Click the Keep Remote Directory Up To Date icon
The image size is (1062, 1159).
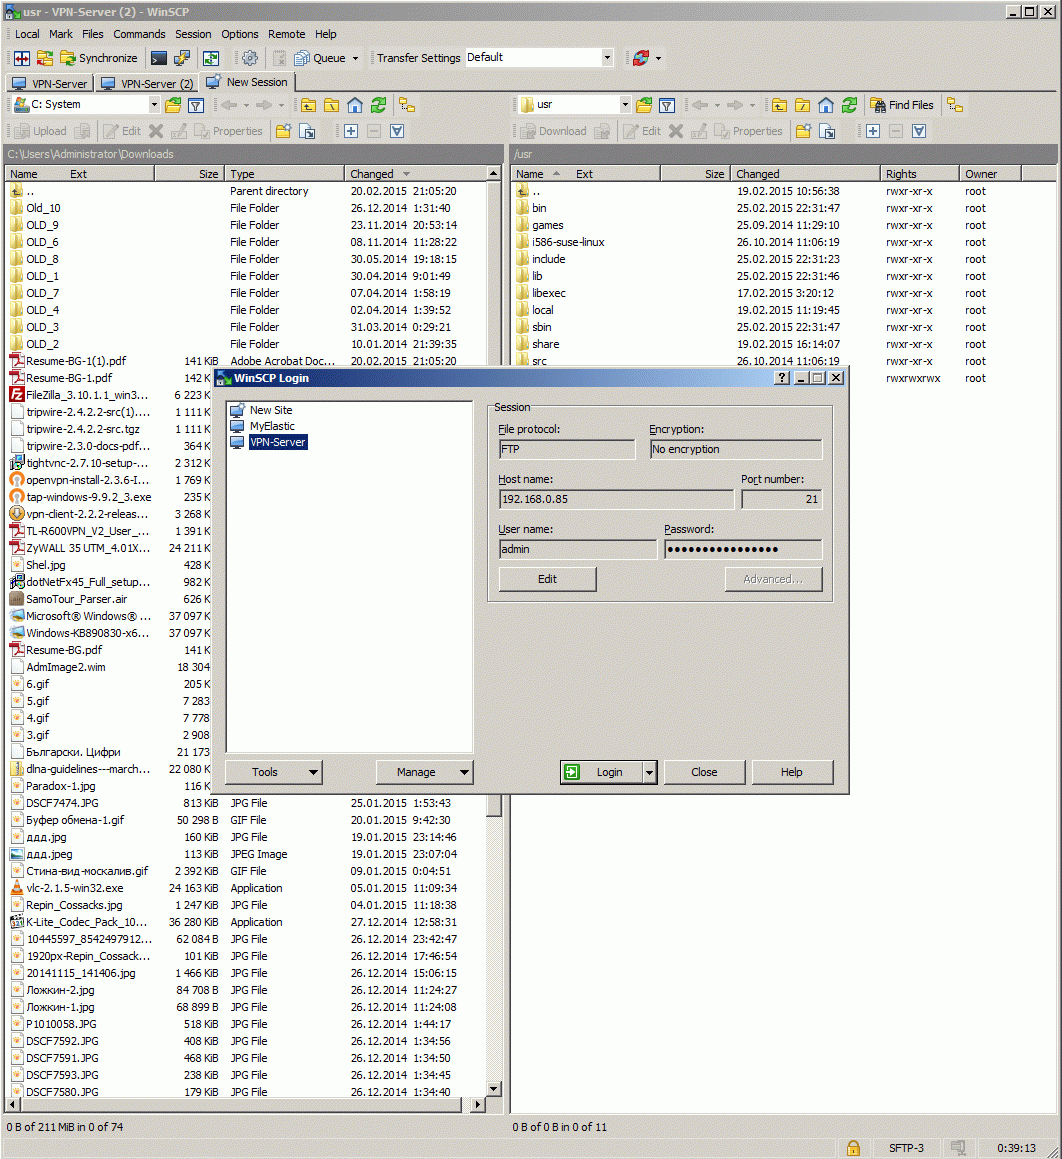tap(211, 58)
